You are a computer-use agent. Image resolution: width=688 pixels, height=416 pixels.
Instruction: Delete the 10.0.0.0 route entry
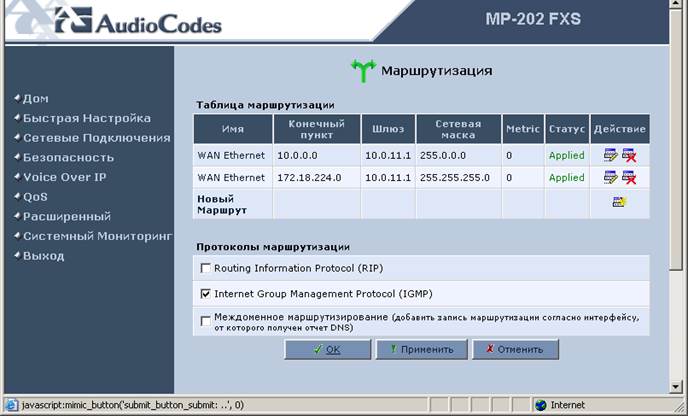tap(629, 155)
